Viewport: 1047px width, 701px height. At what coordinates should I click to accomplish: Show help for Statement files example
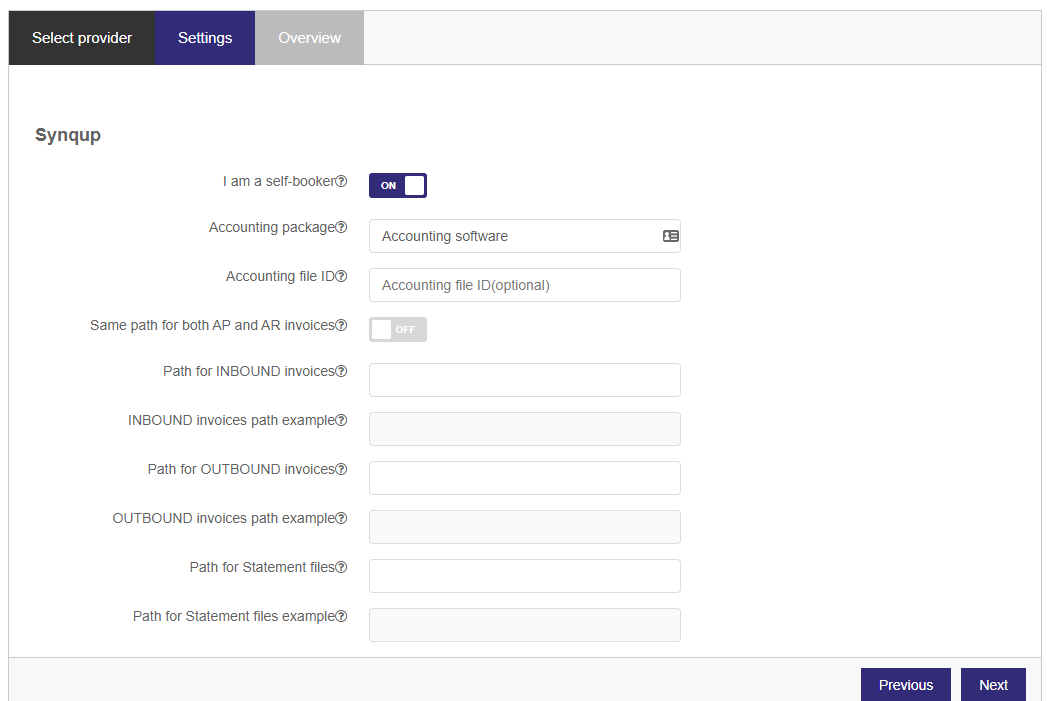pos(341,616)
